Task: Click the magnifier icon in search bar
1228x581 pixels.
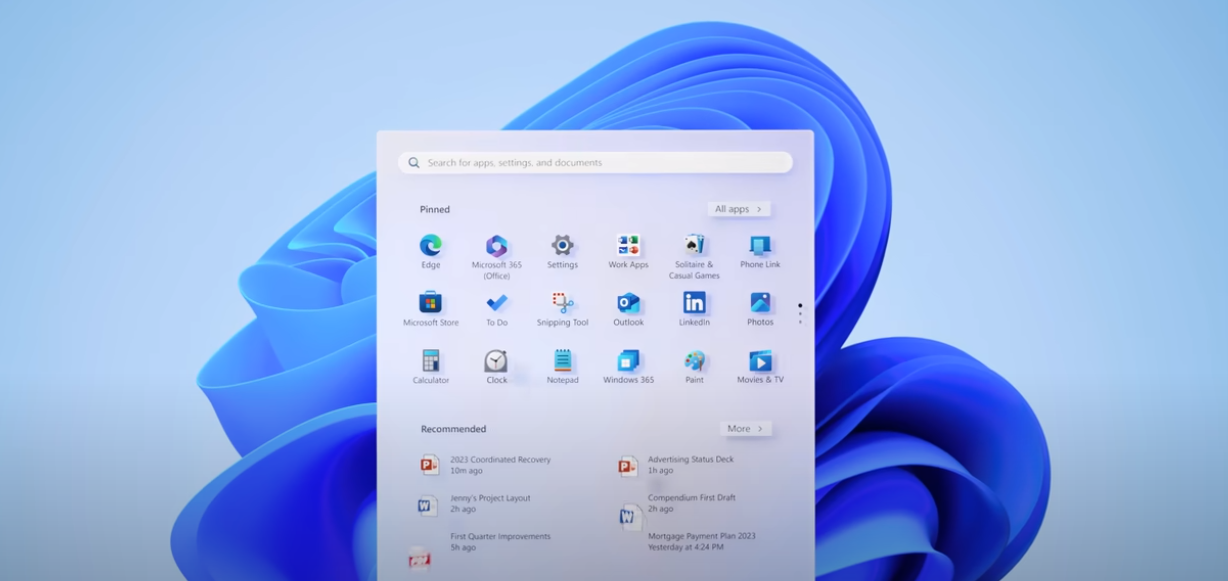Action: click(x=414, y=163)
